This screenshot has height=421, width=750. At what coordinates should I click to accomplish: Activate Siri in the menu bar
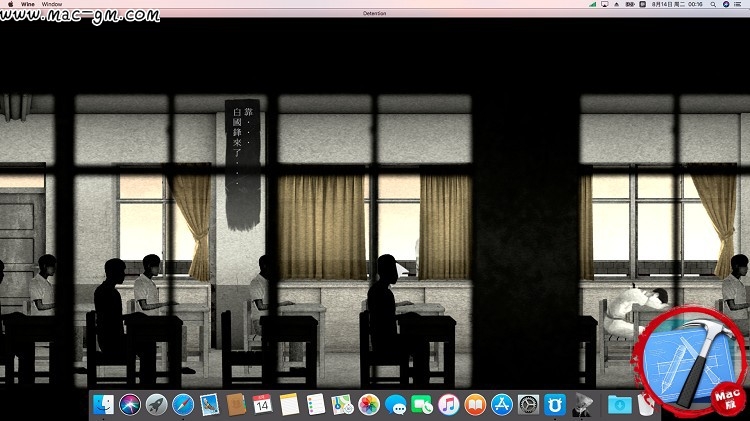coord(726,4)
